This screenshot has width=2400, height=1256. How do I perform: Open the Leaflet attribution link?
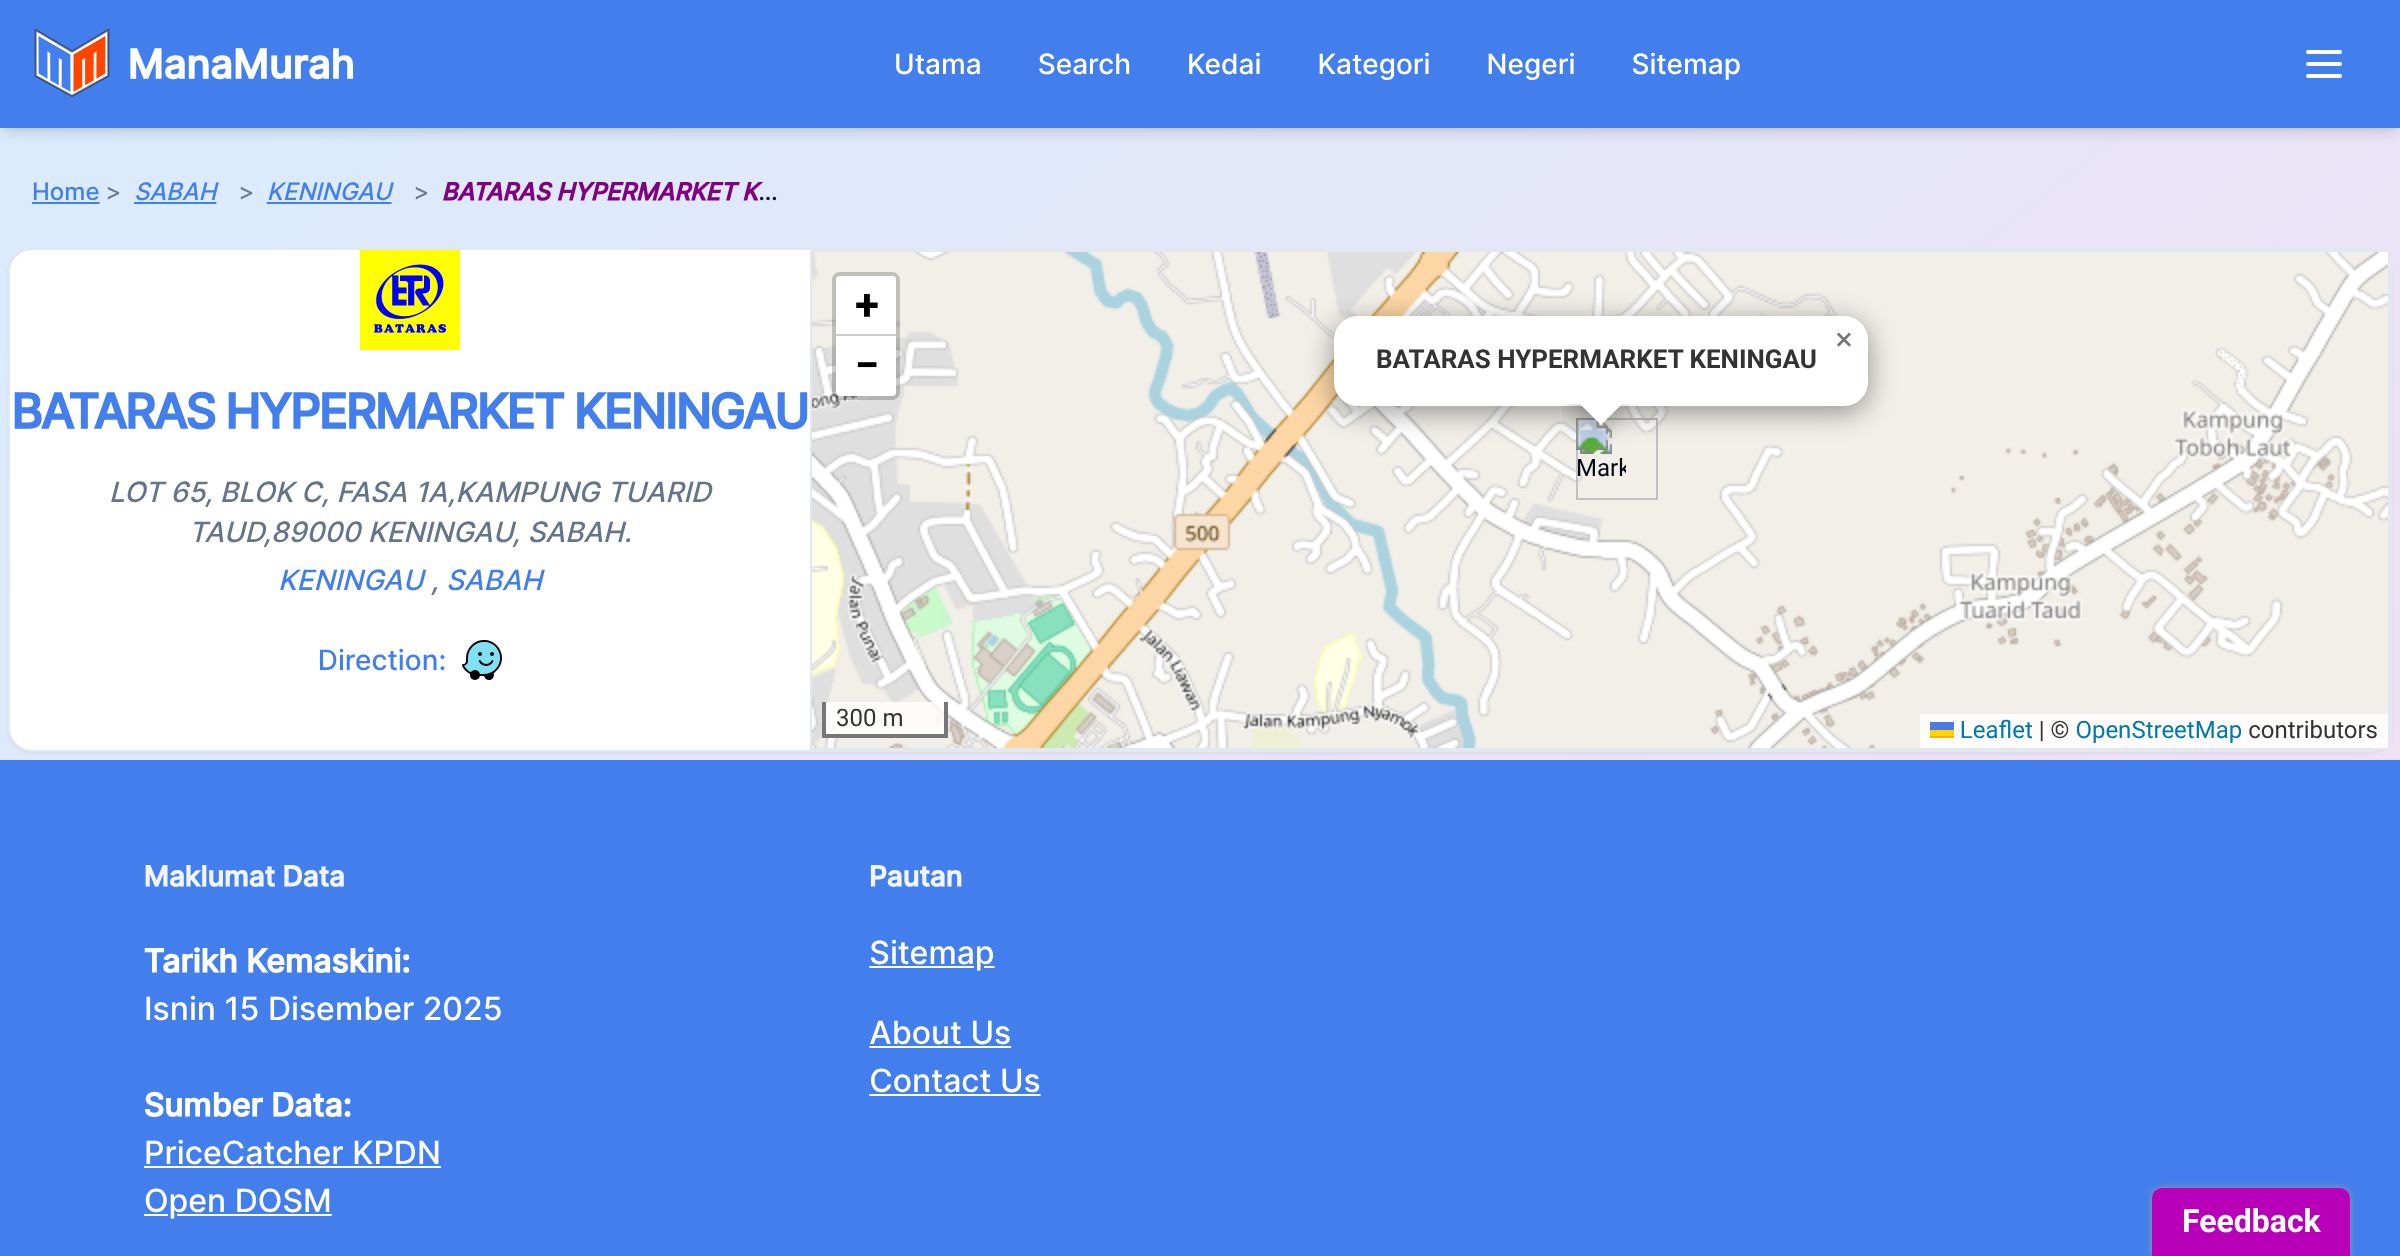(x=1995, y=730)
